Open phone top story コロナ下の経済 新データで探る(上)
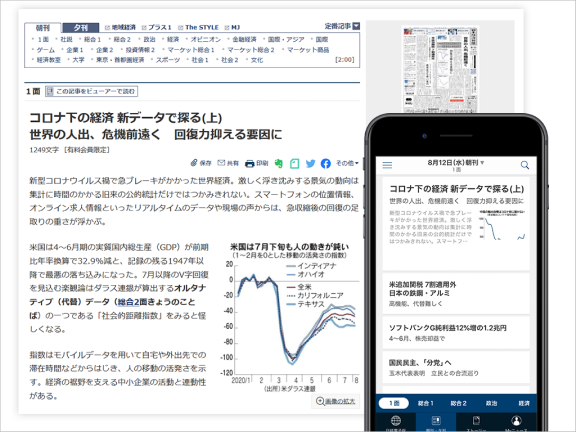This screenshot has height=432, width=576. coord(456,223)
